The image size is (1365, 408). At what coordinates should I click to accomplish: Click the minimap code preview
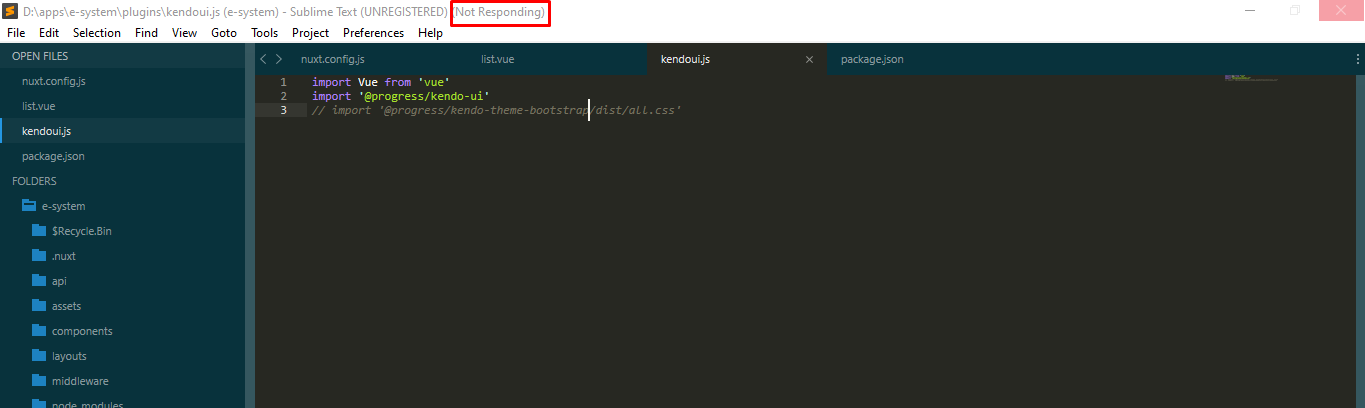[x=1250, y=78]
